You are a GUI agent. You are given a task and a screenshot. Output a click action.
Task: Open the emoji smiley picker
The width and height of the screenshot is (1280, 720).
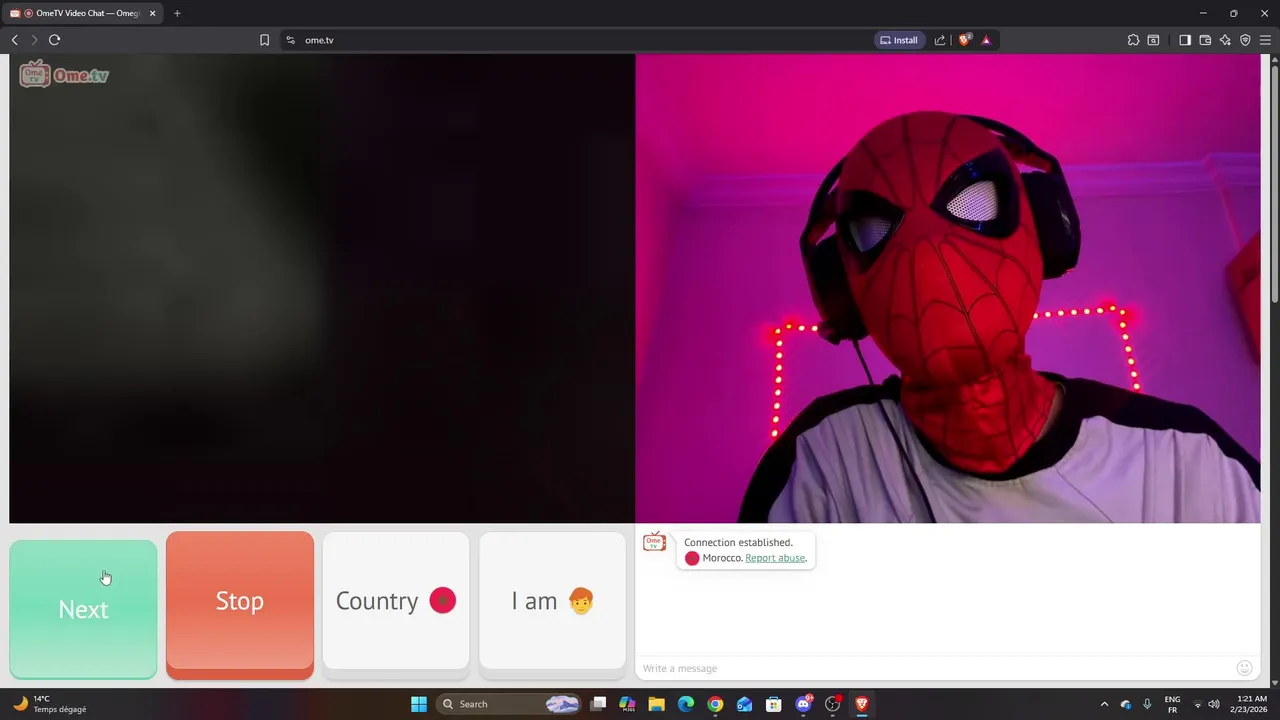(x=1244, y=668)
